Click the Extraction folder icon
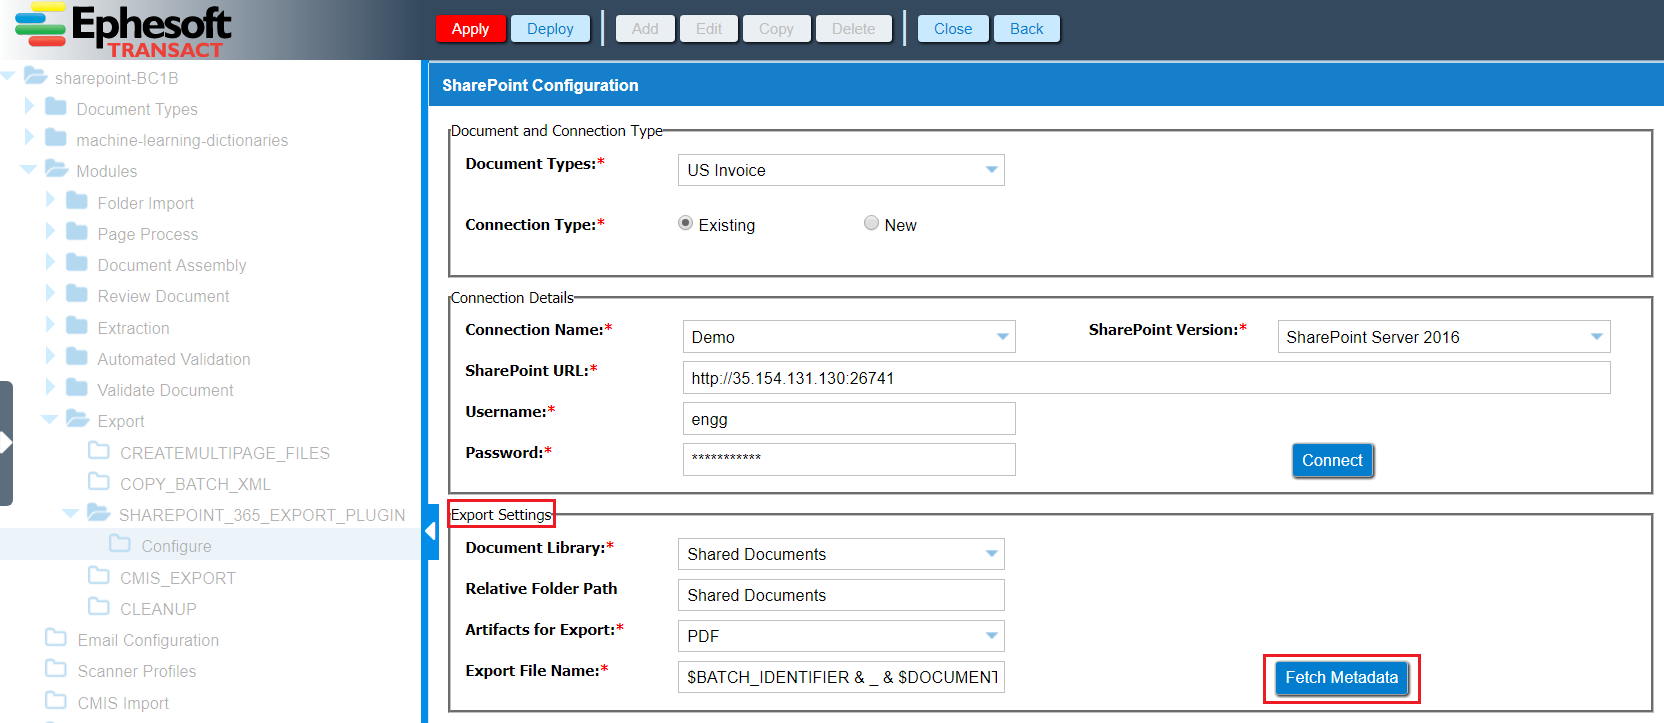1664x723 pixels. point(77,326)
